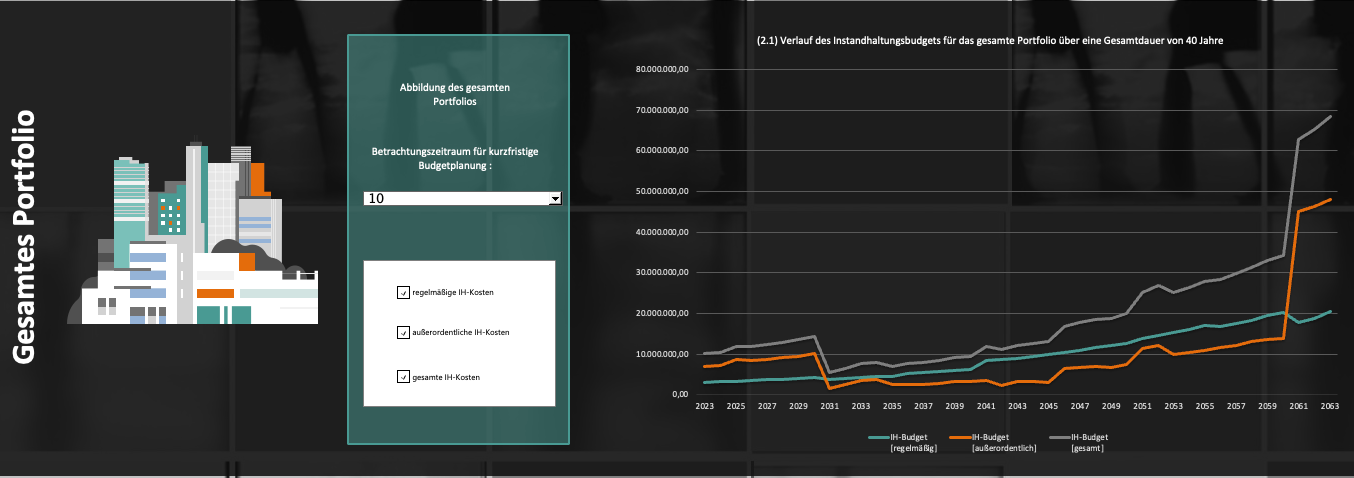This screenshot has height=478, width=1354.
Task: Click the 10.000.000,00 y-axis label
Action: pos(664,354)
